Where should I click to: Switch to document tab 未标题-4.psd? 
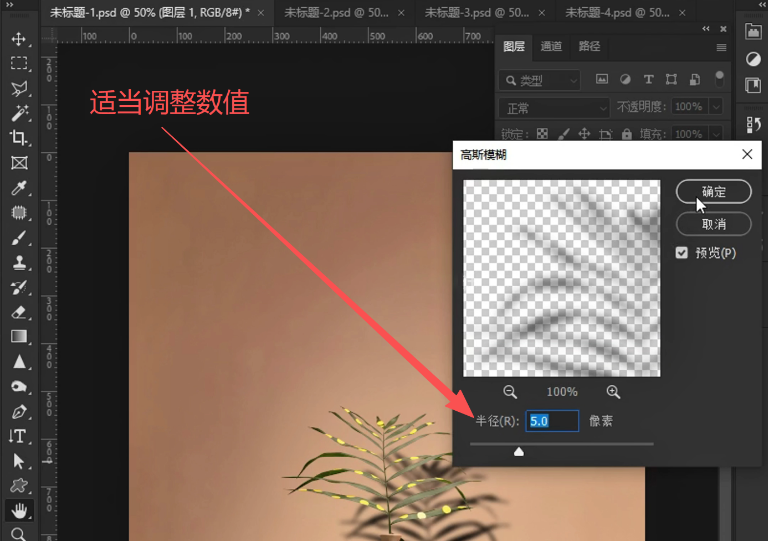[617, 13]
